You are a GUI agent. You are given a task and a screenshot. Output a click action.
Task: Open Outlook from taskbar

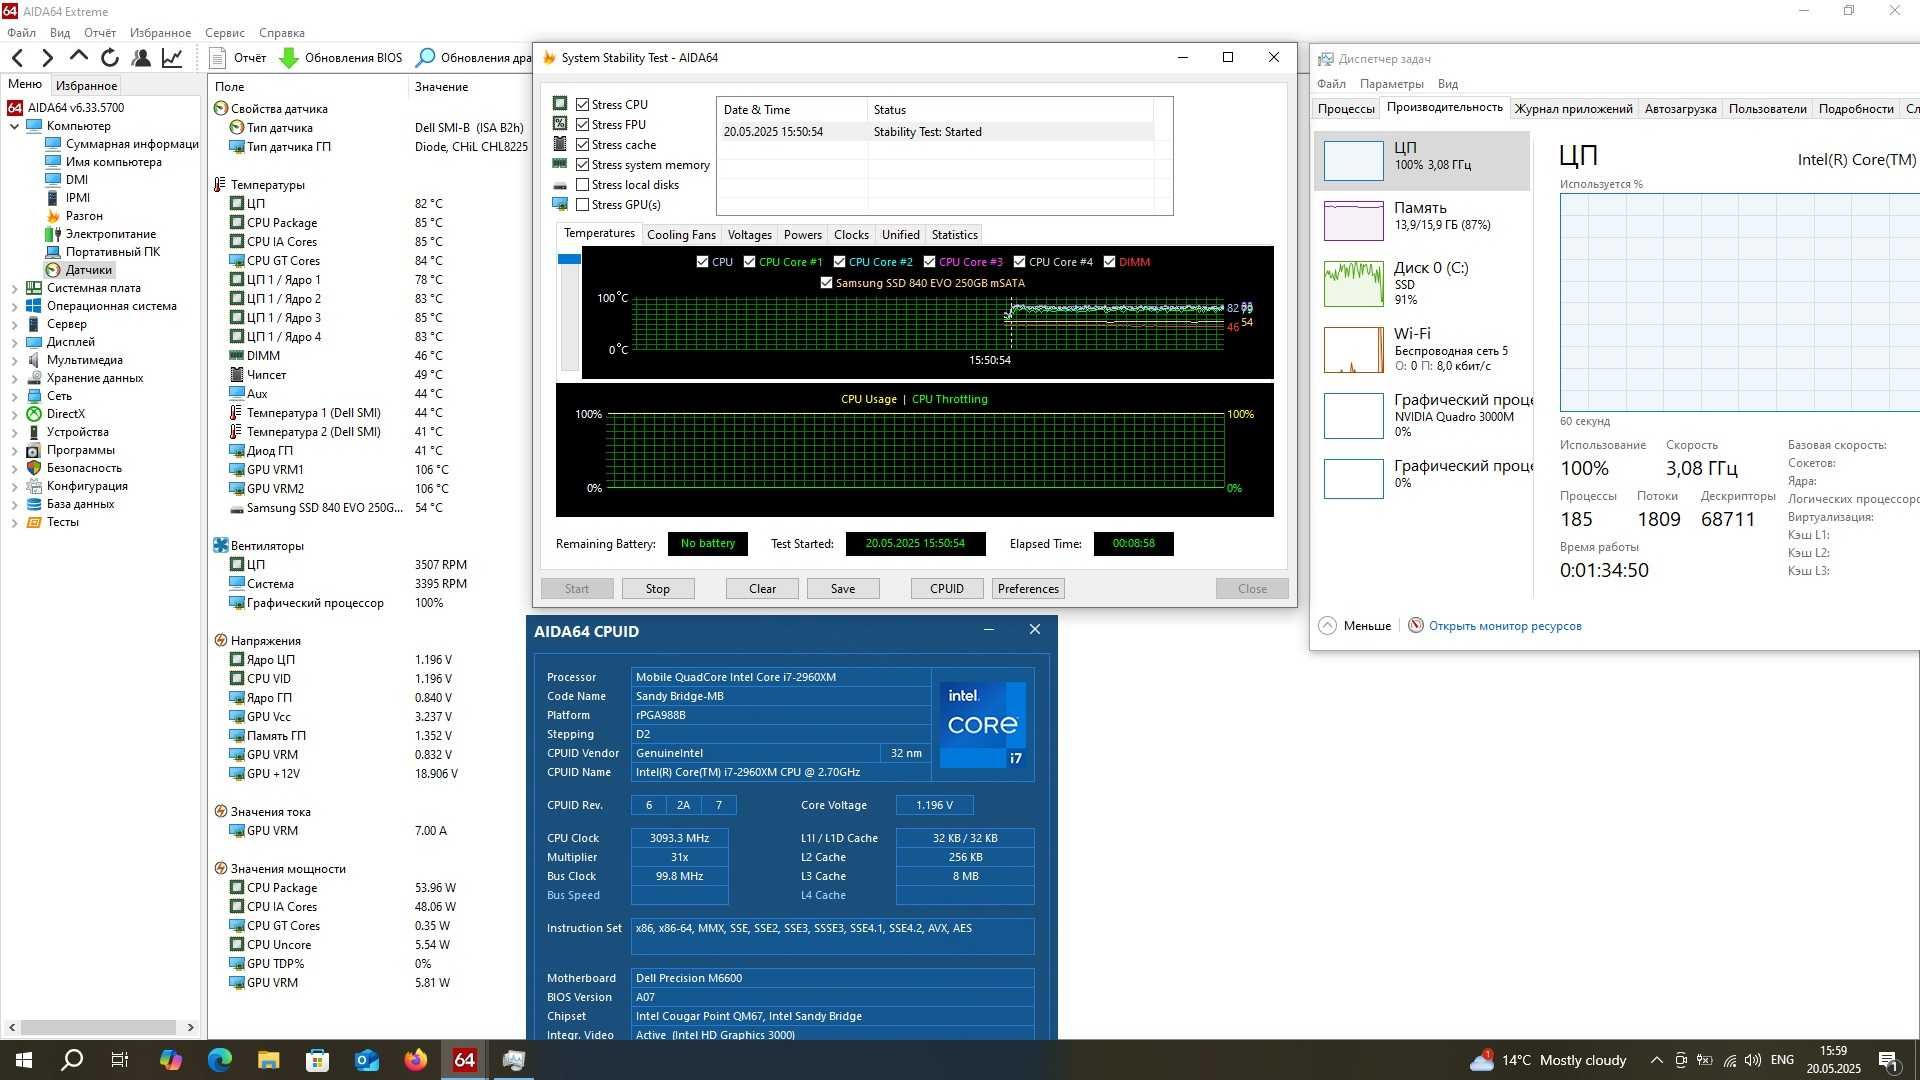pos(367,1060)
